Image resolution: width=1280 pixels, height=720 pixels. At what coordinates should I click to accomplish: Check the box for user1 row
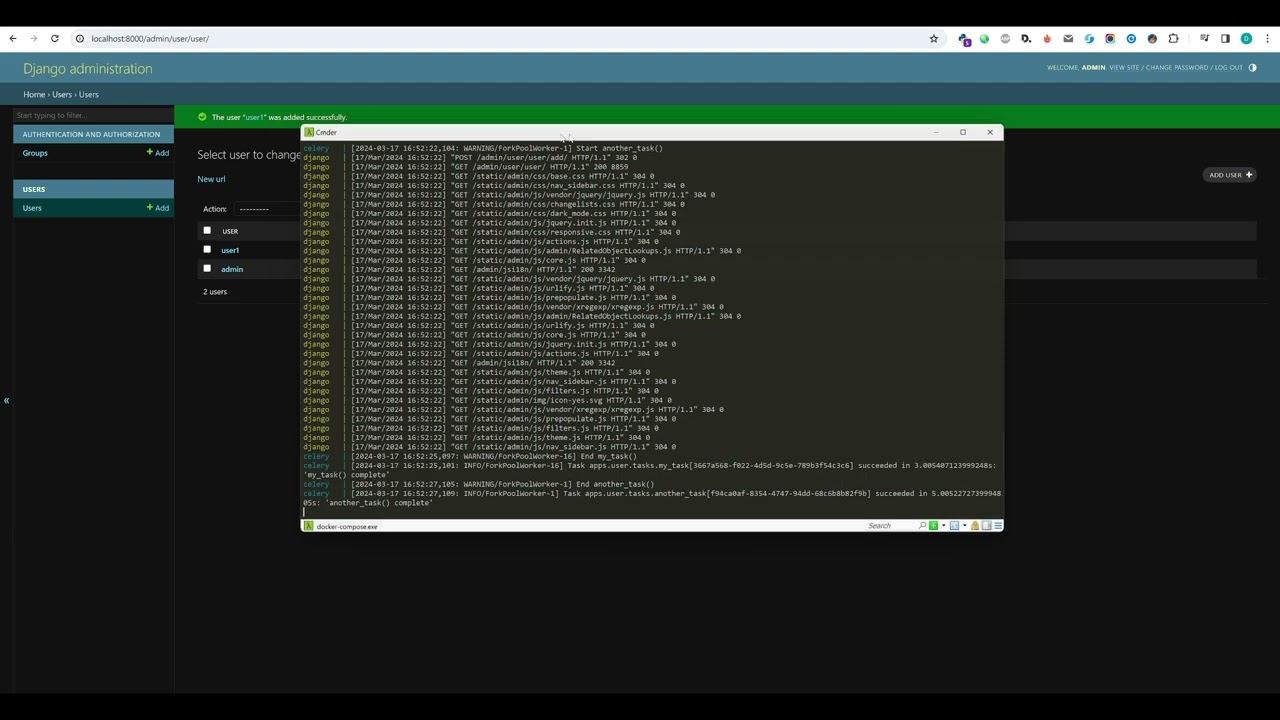[207, 250]
